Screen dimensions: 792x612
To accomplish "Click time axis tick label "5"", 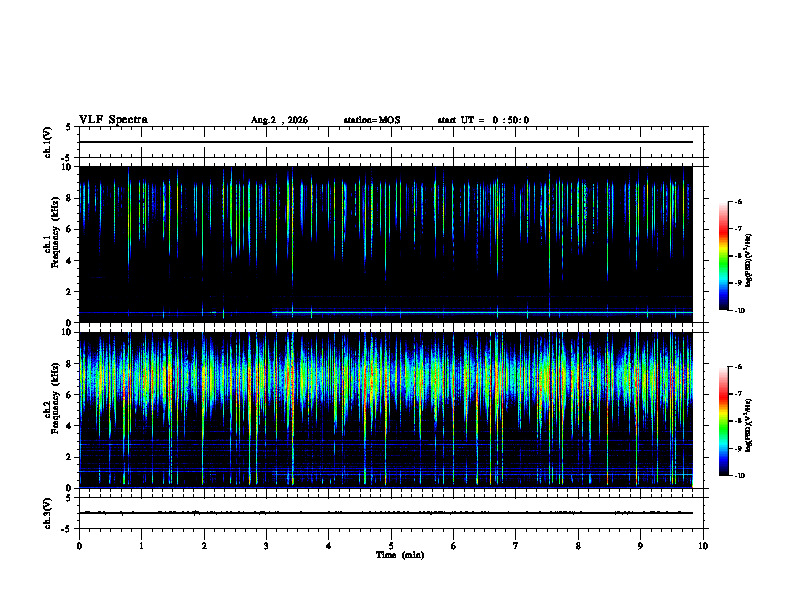I will click(391, 546).
